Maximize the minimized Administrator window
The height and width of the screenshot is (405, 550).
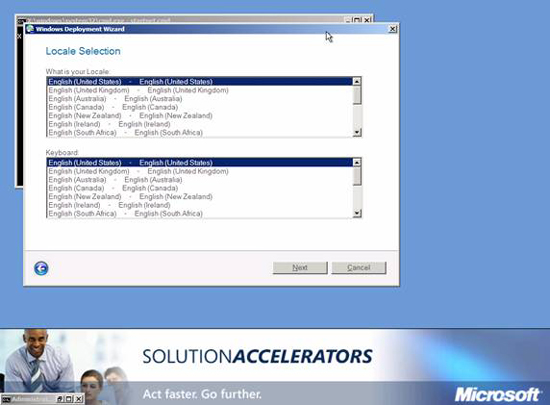pyautogui.click(x=69, y=399)
